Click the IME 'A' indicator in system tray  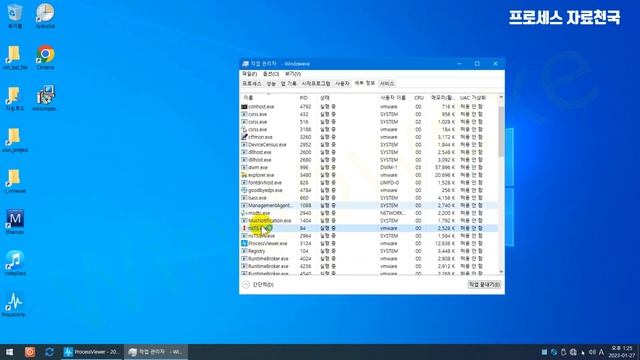coord(601,352)
